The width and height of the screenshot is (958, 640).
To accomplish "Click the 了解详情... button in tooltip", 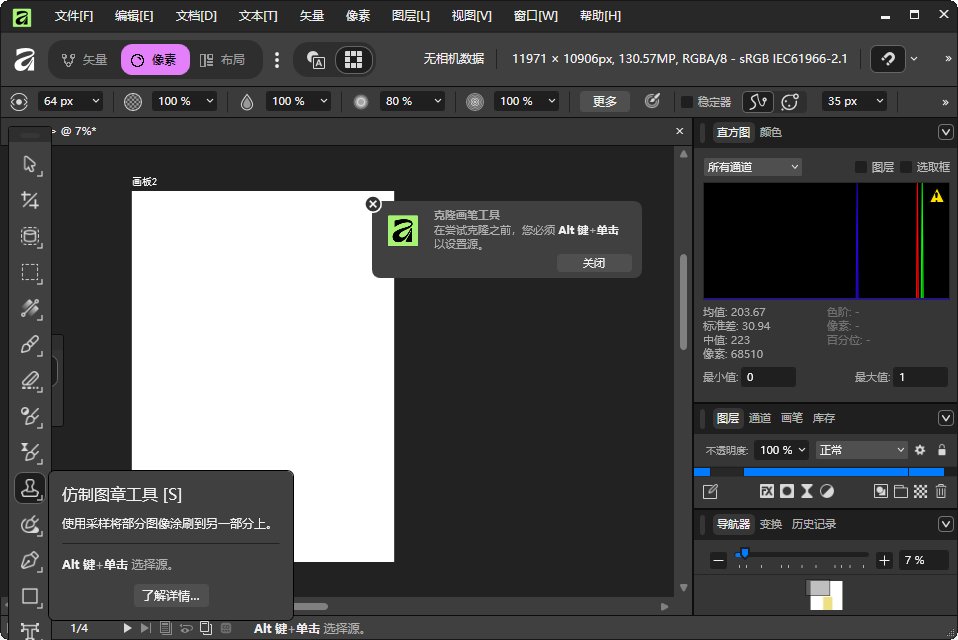I will pyautogui.click(x=171, y=595).
